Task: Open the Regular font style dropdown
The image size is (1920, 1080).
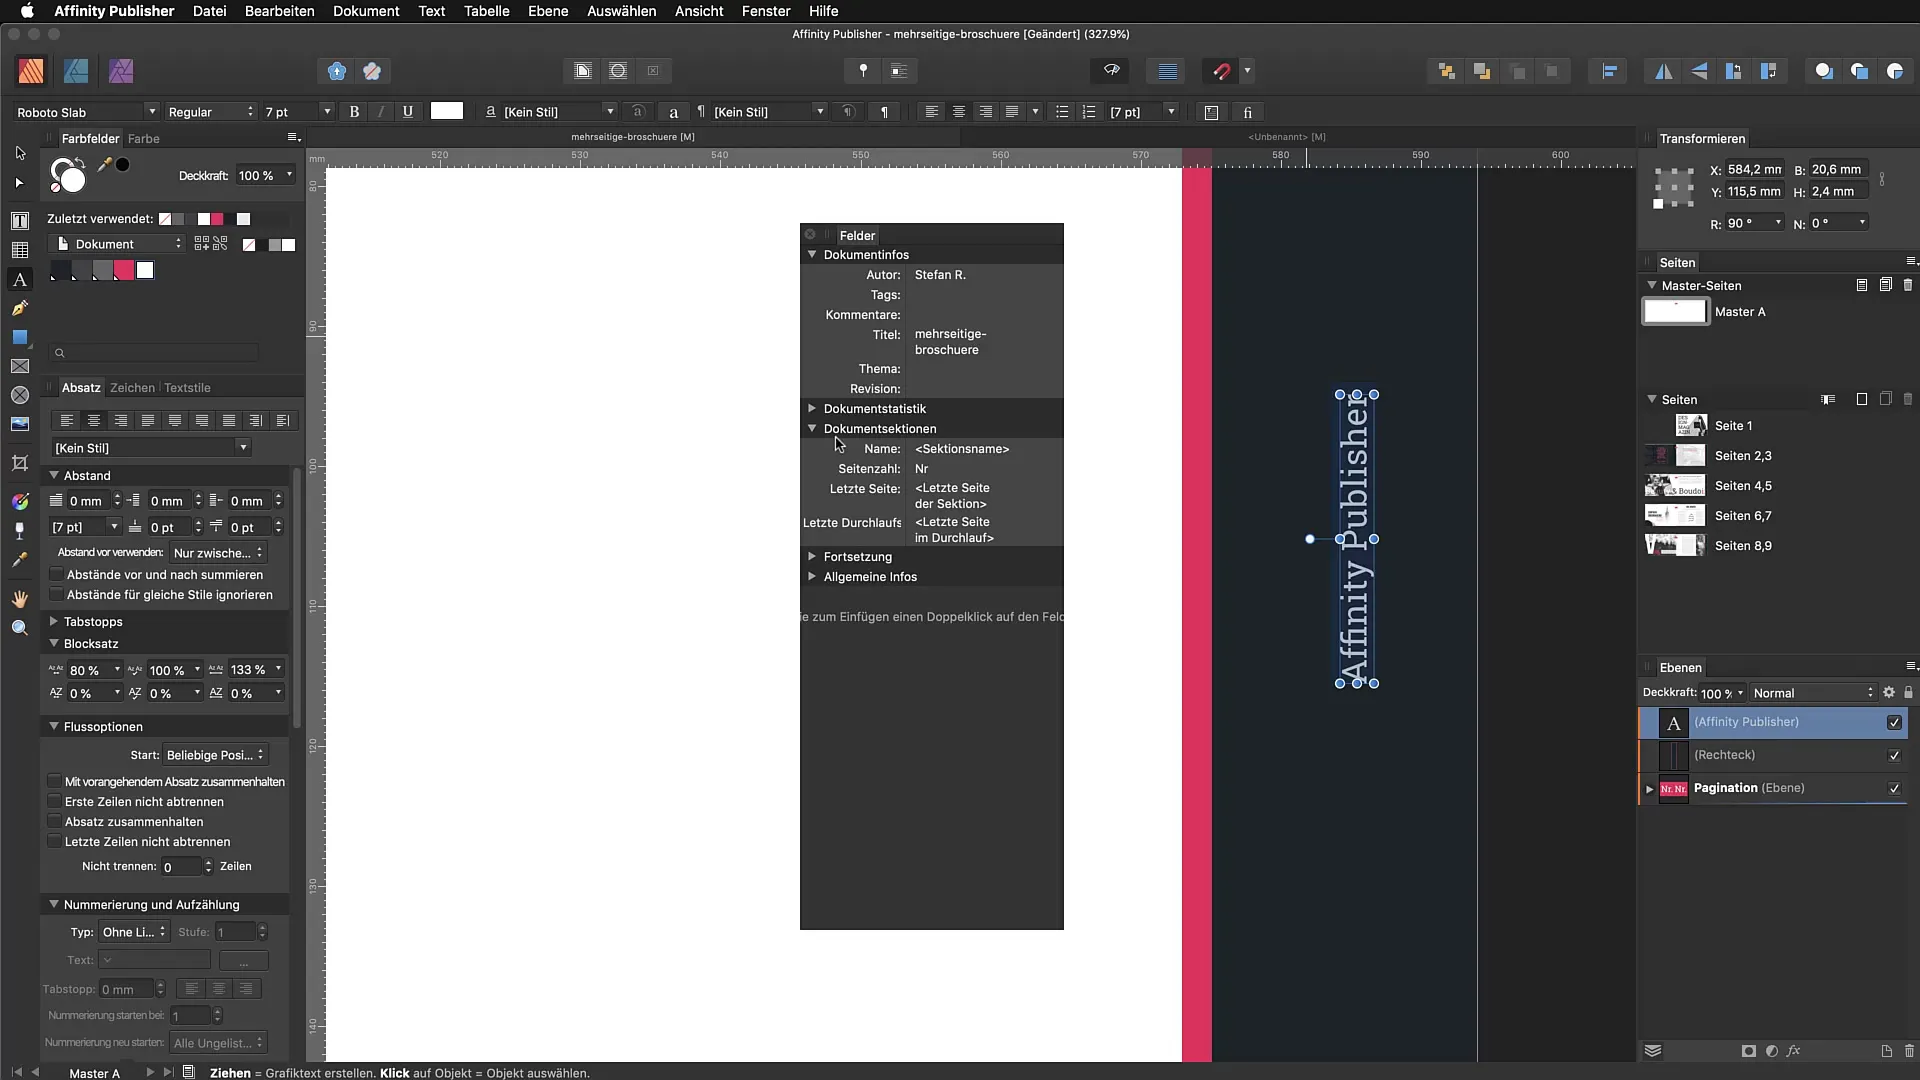Action: pos(210,112)
